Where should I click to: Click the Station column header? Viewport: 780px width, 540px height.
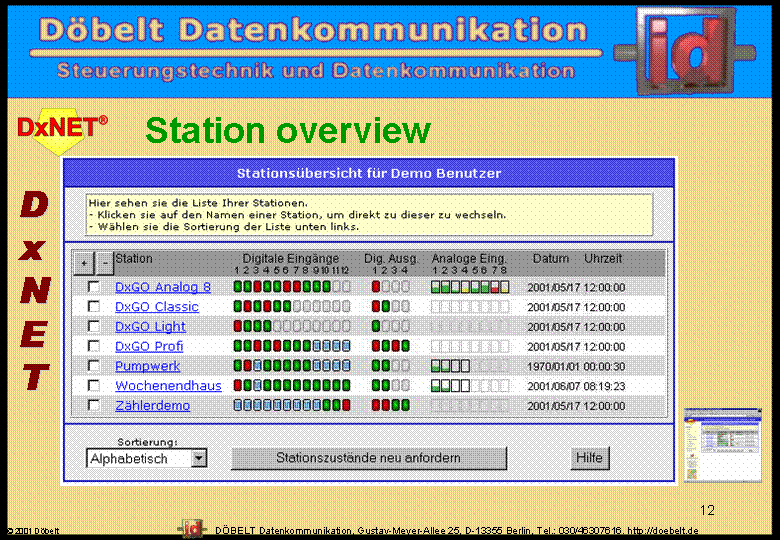coord(134,259)
